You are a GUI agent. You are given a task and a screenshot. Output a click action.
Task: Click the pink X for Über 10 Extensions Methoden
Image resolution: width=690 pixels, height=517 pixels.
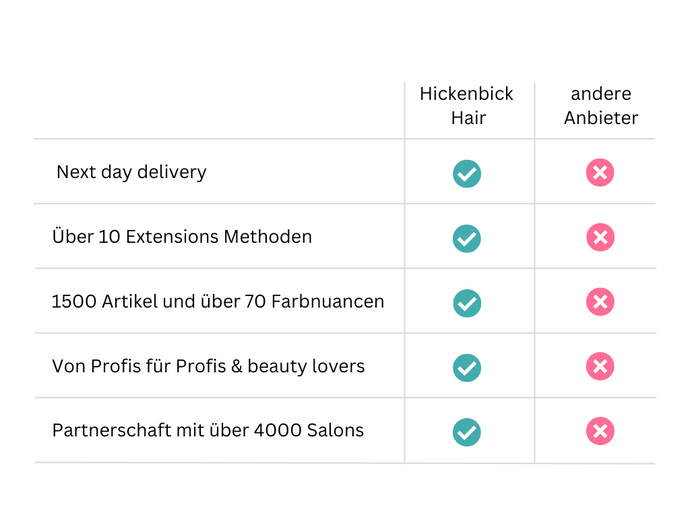click(x=600, y=237)
